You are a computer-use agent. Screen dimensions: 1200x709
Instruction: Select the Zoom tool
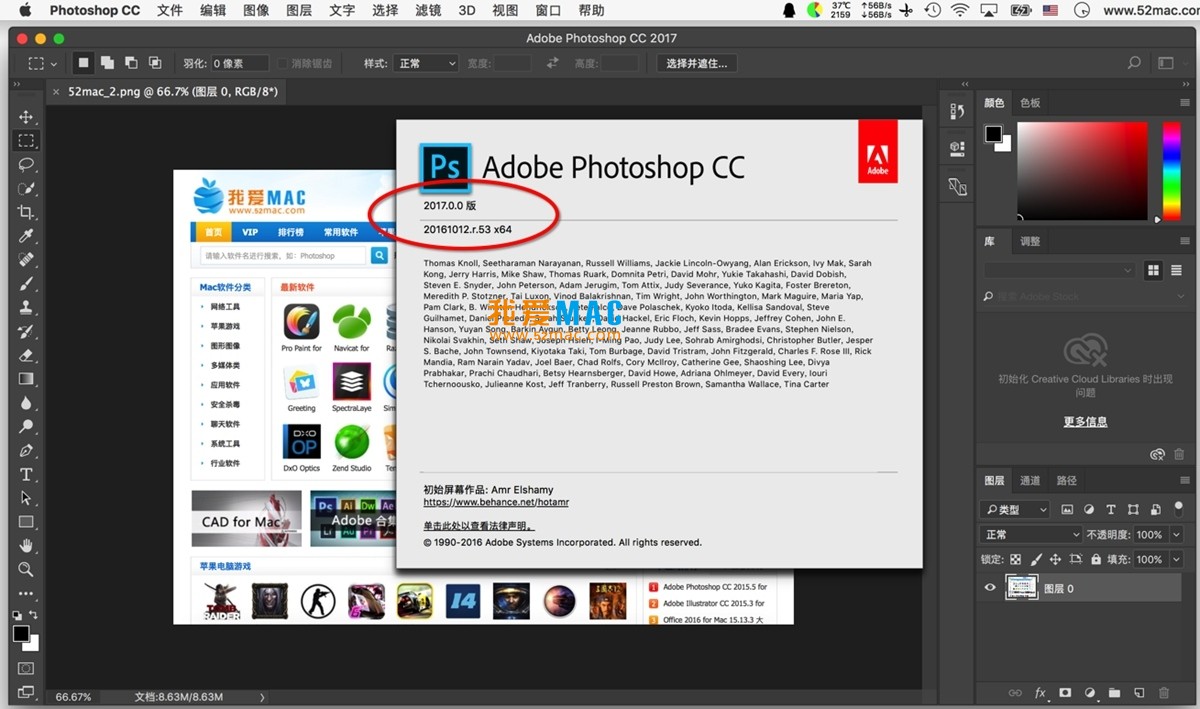click(x=26, y=570)
